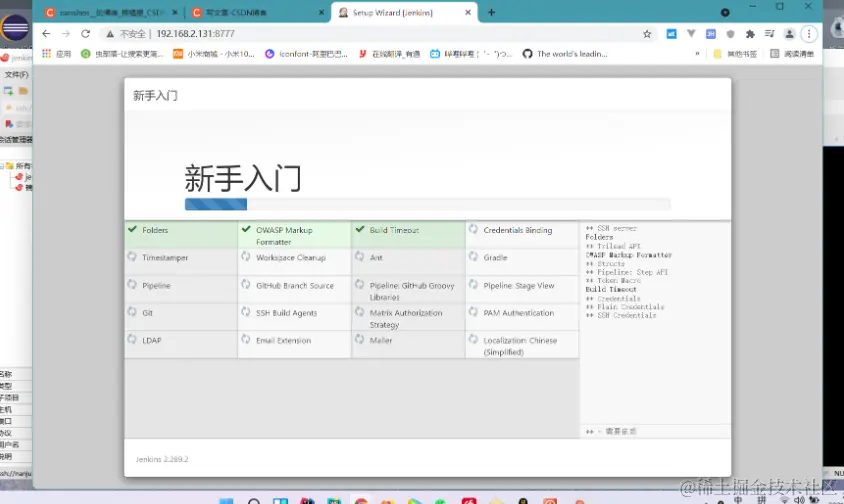Screen dimensions: 844x504
Task: Close the second CSDN blog tab
Action: pyautogui.click(x=321, y=12)
